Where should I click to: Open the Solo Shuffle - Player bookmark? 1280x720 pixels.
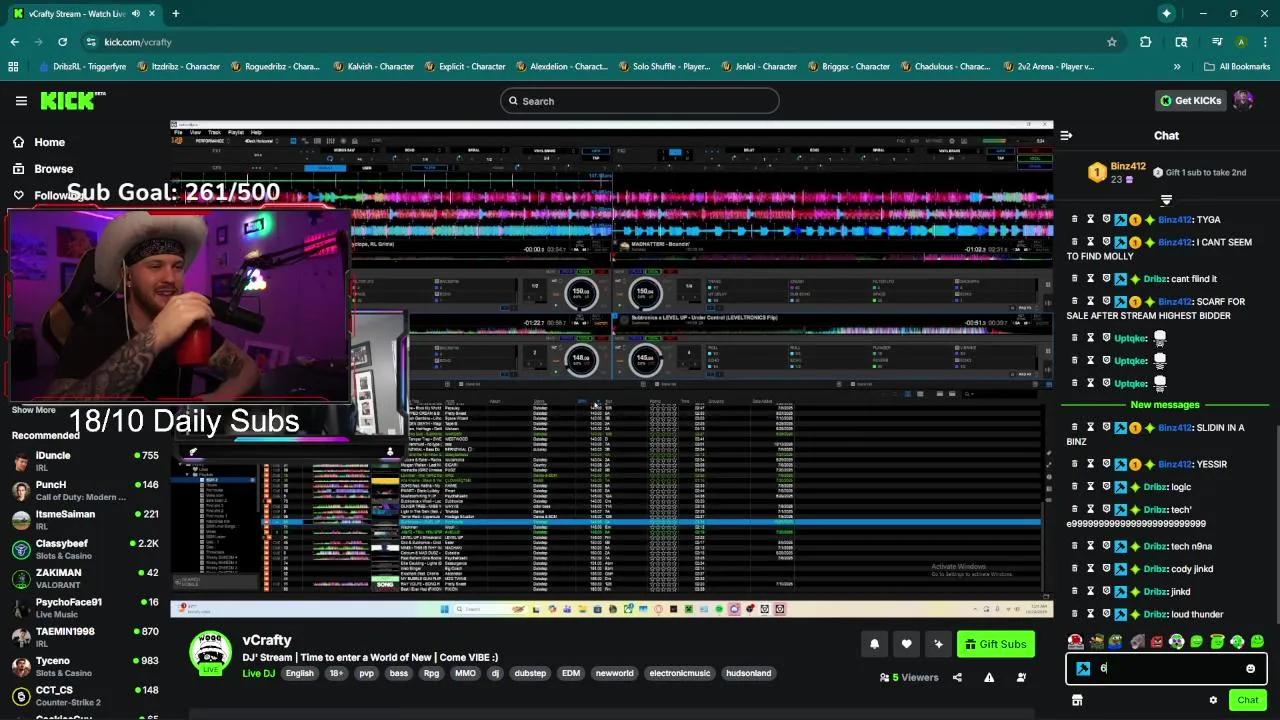662,66
